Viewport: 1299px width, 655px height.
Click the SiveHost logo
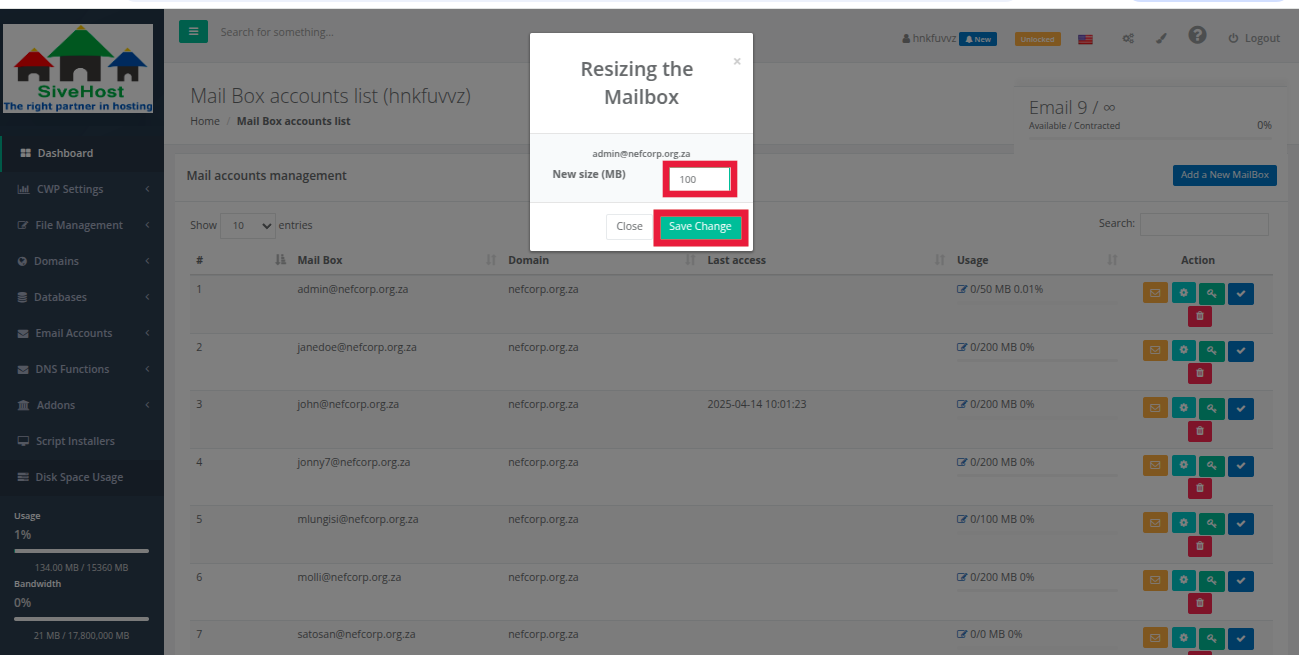point(78,68)
